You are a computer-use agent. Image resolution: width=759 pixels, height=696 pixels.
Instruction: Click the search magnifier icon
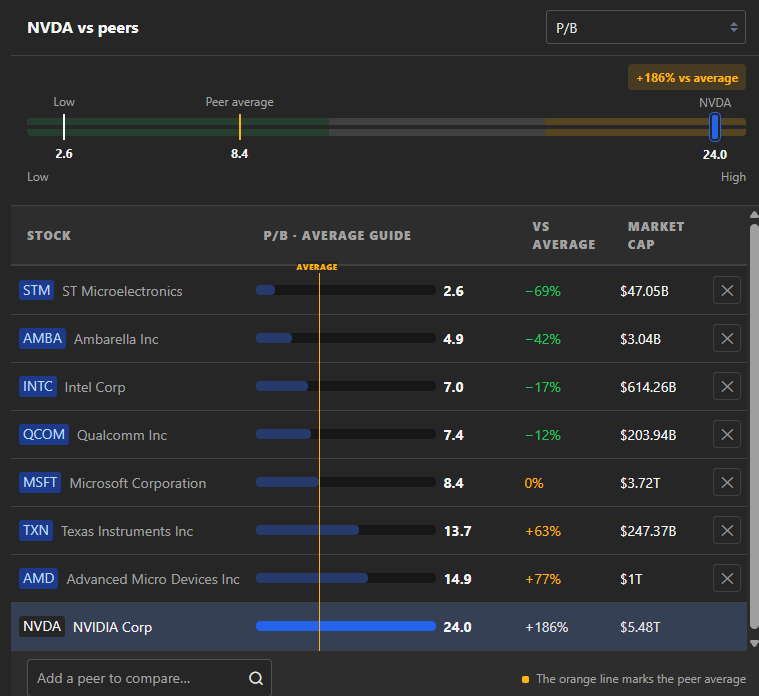click(256, 678)
